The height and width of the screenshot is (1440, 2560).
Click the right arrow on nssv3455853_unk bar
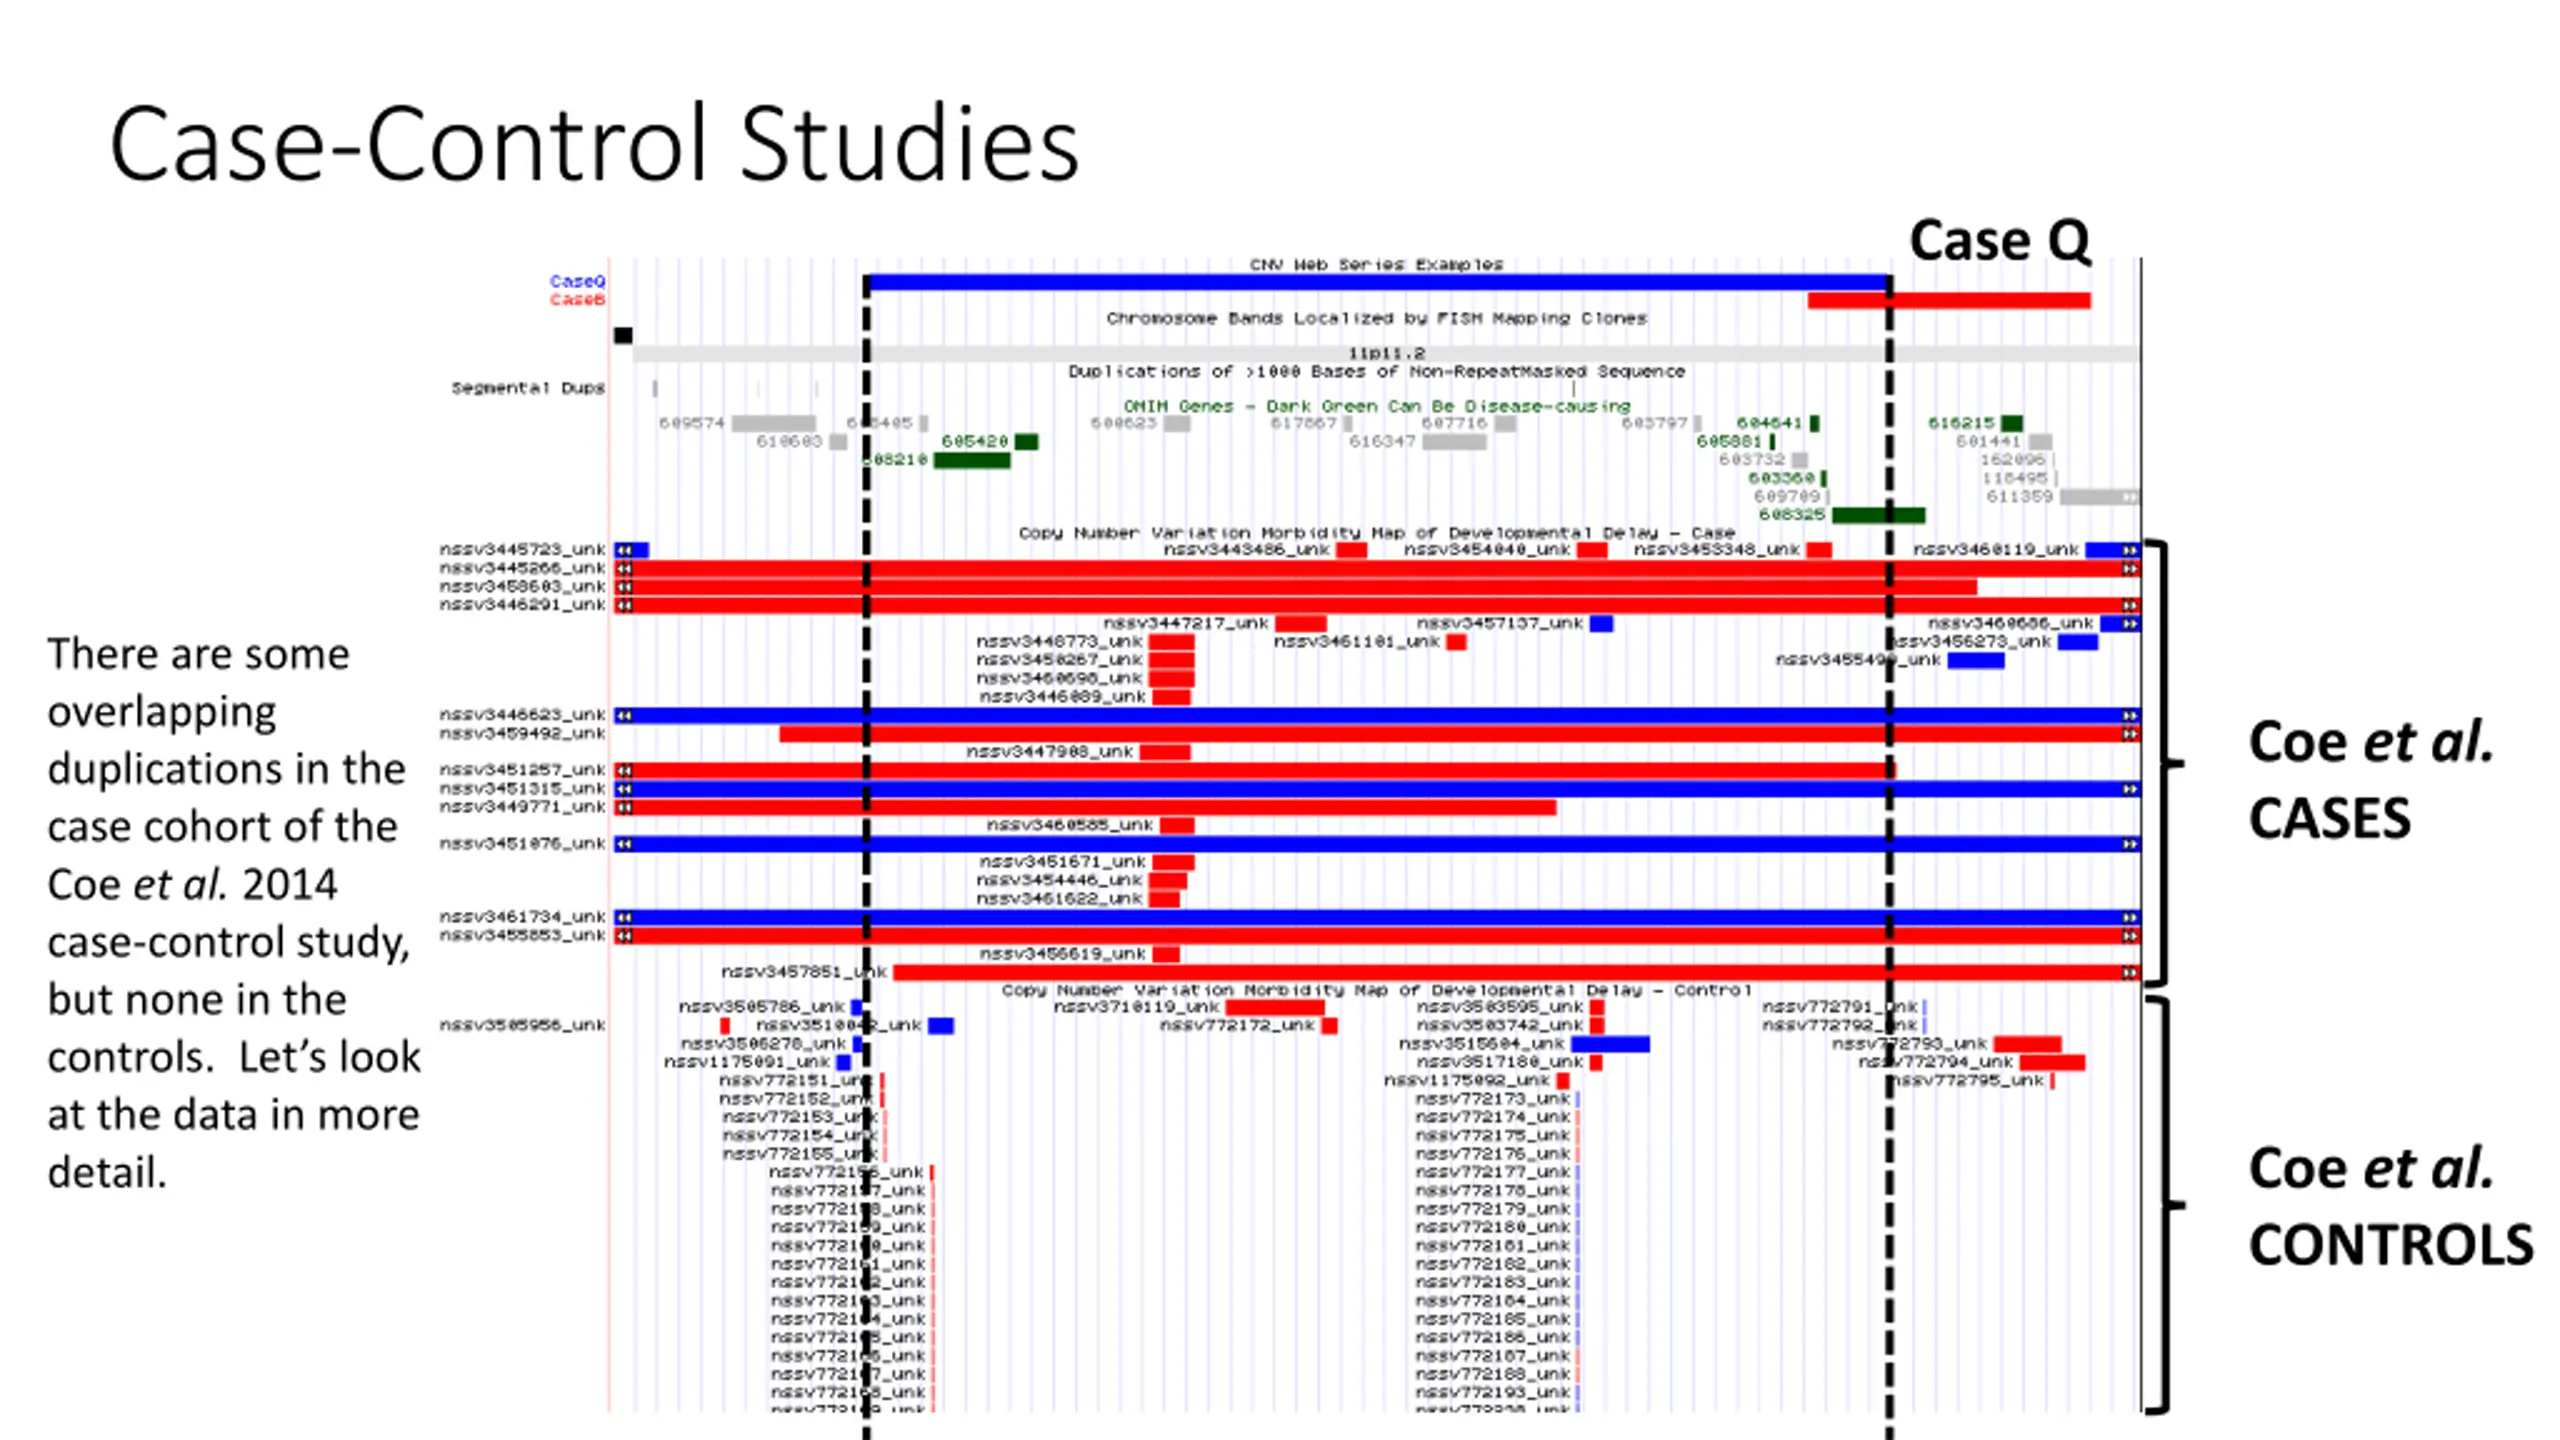tap(2129, 936)
